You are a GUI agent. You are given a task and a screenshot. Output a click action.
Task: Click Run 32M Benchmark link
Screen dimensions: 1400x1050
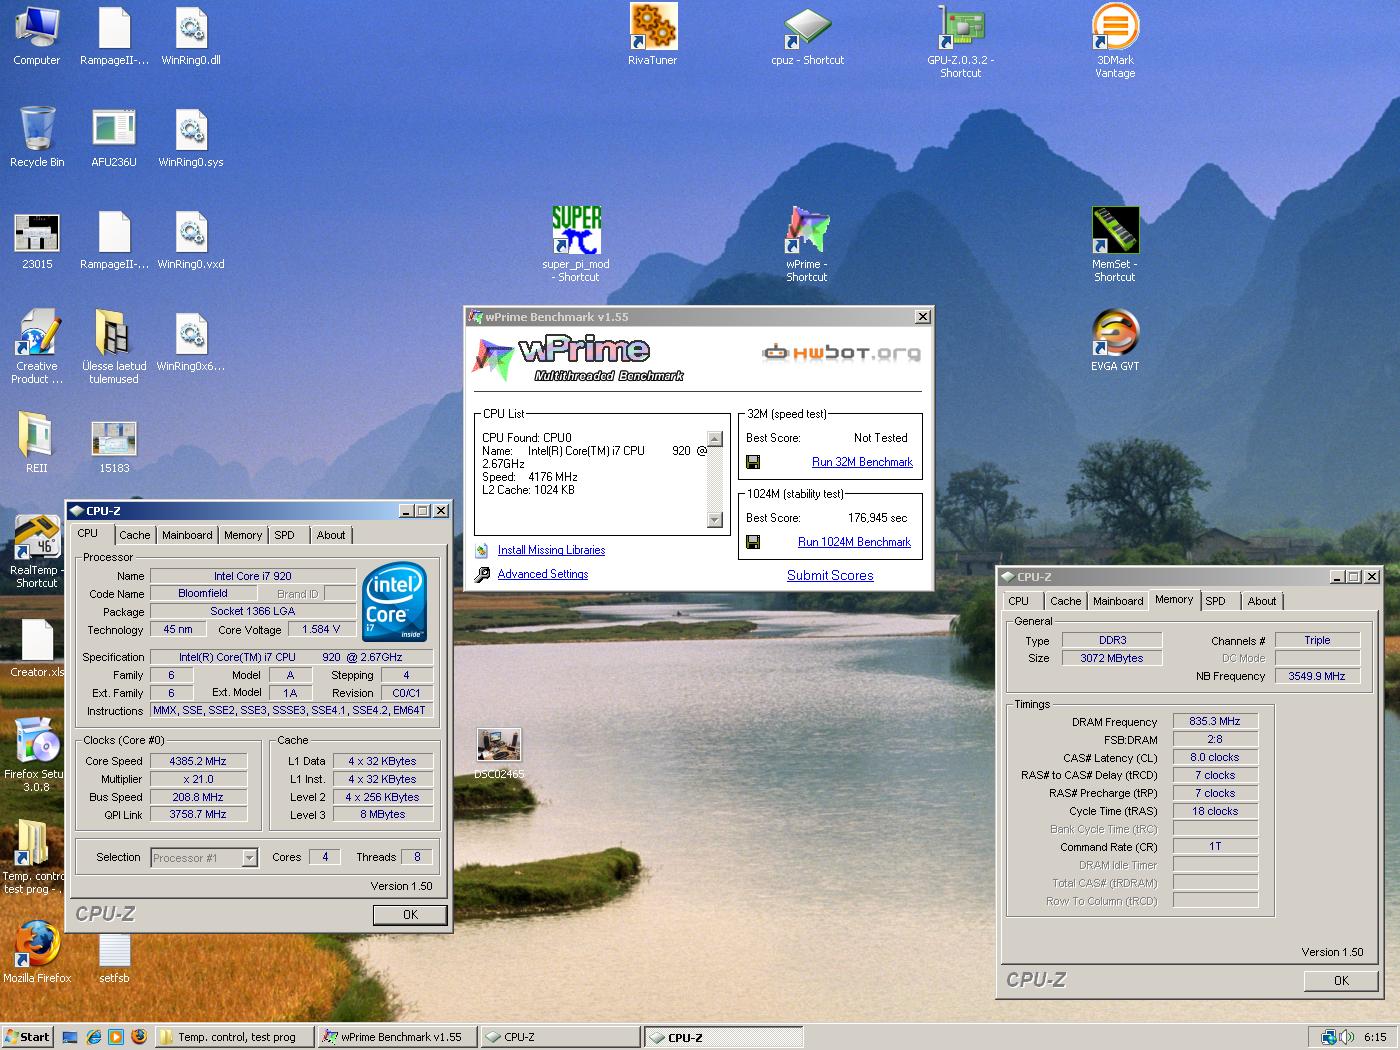click(862, 462)
